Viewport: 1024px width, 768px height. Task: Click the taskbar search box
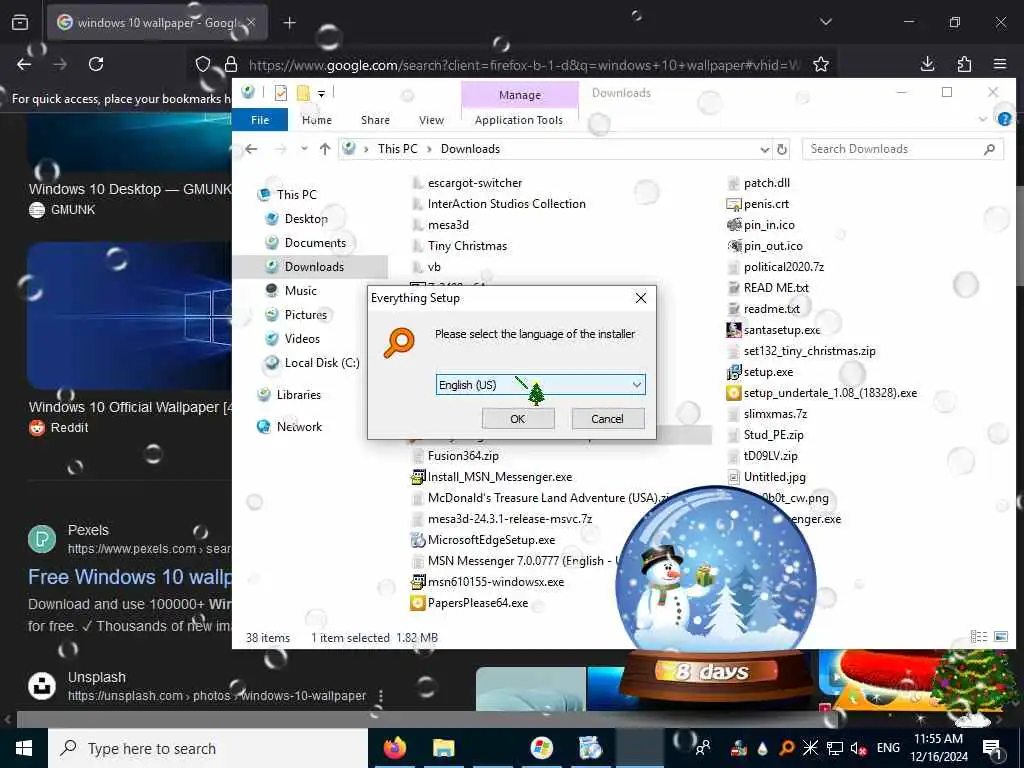(x=208, y=748)
